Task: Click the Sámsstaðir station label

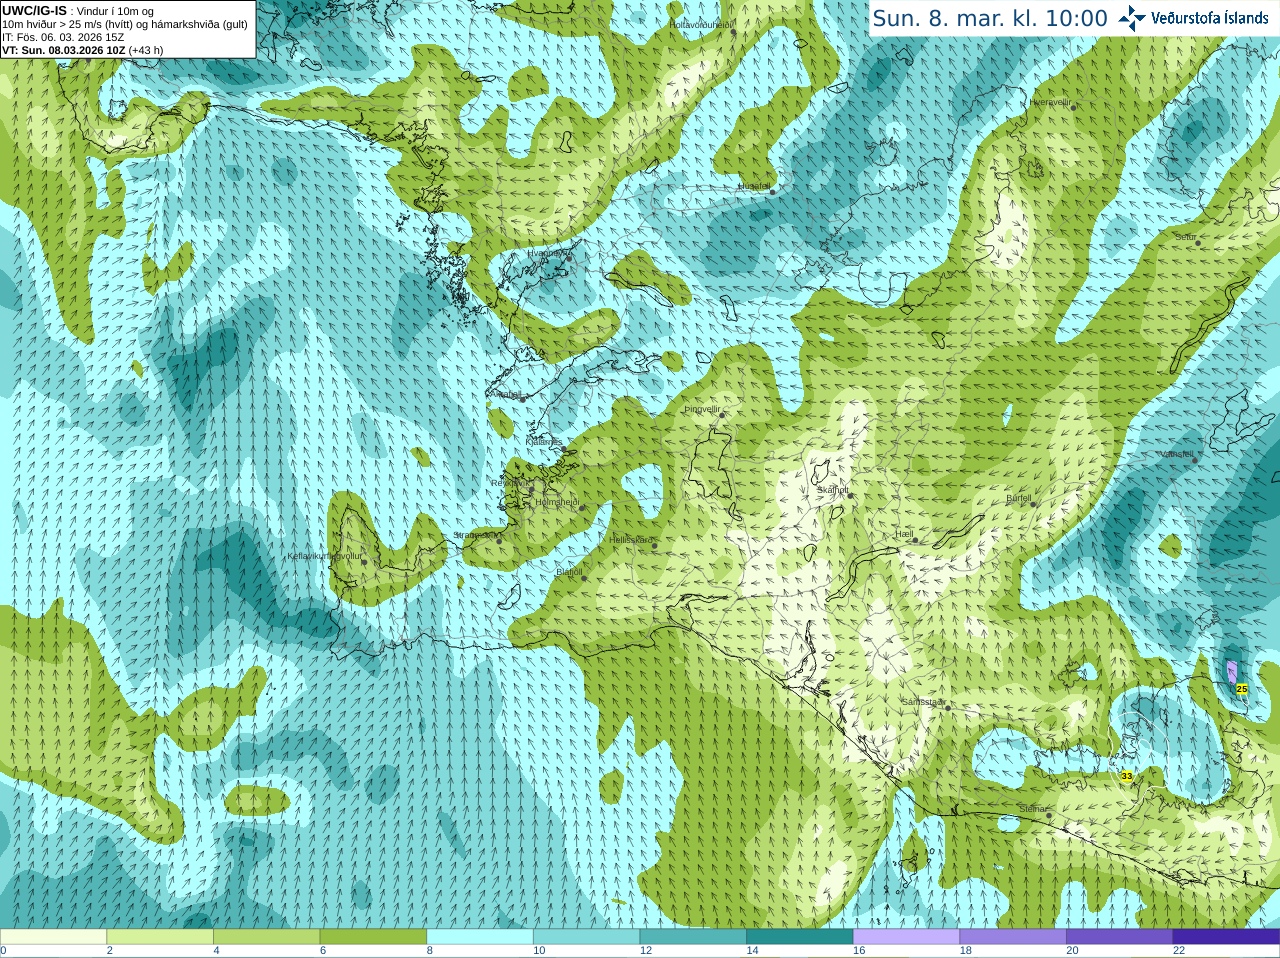Action: coord(922,702)
